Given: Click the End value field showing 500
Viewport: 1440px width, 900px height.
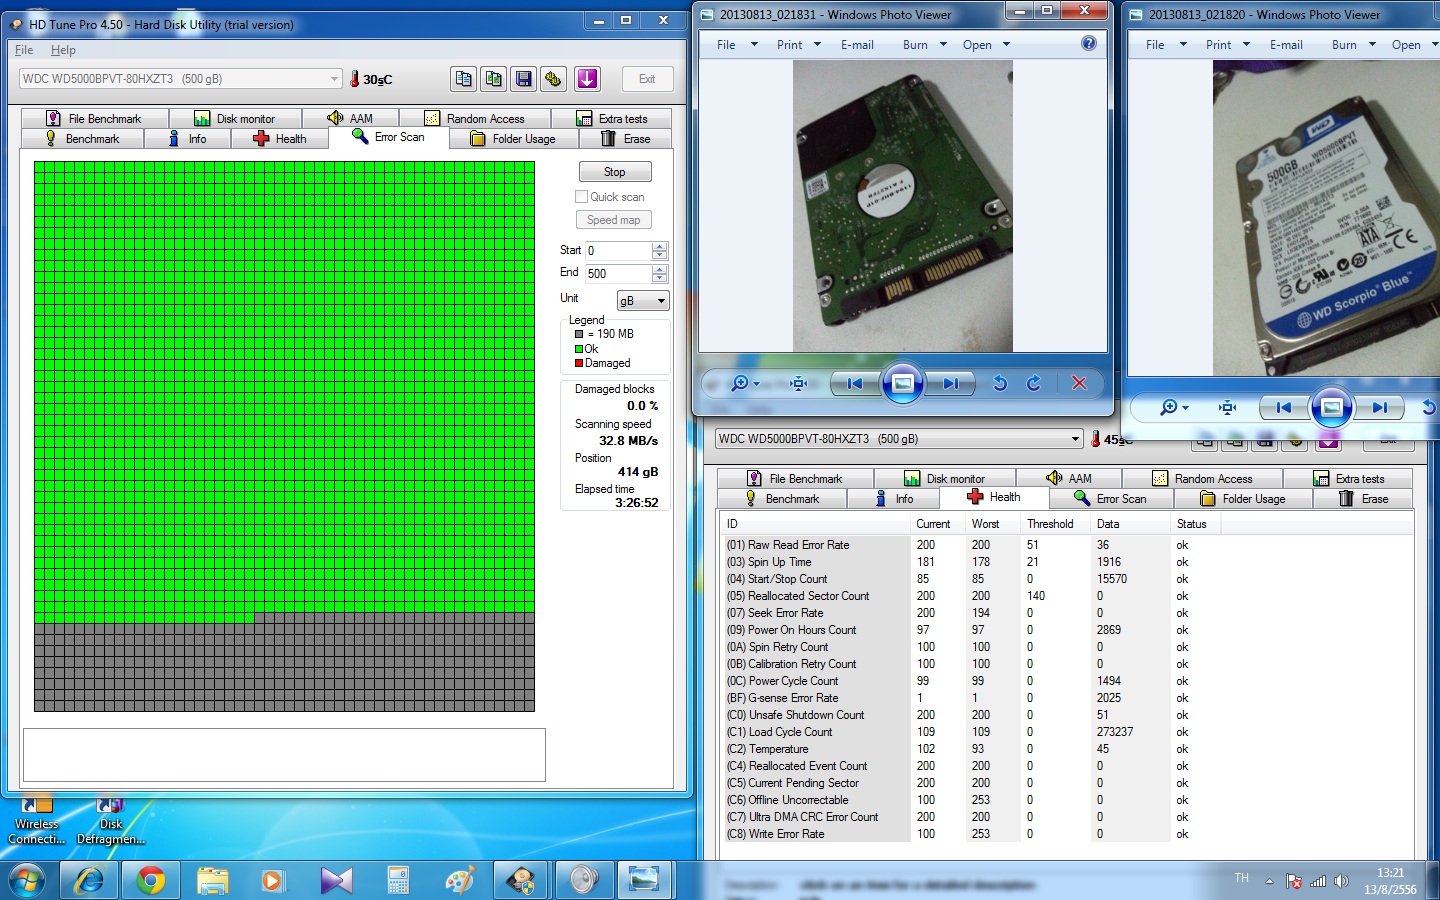Looking at the screenshot, I should (x=618, y=274).
